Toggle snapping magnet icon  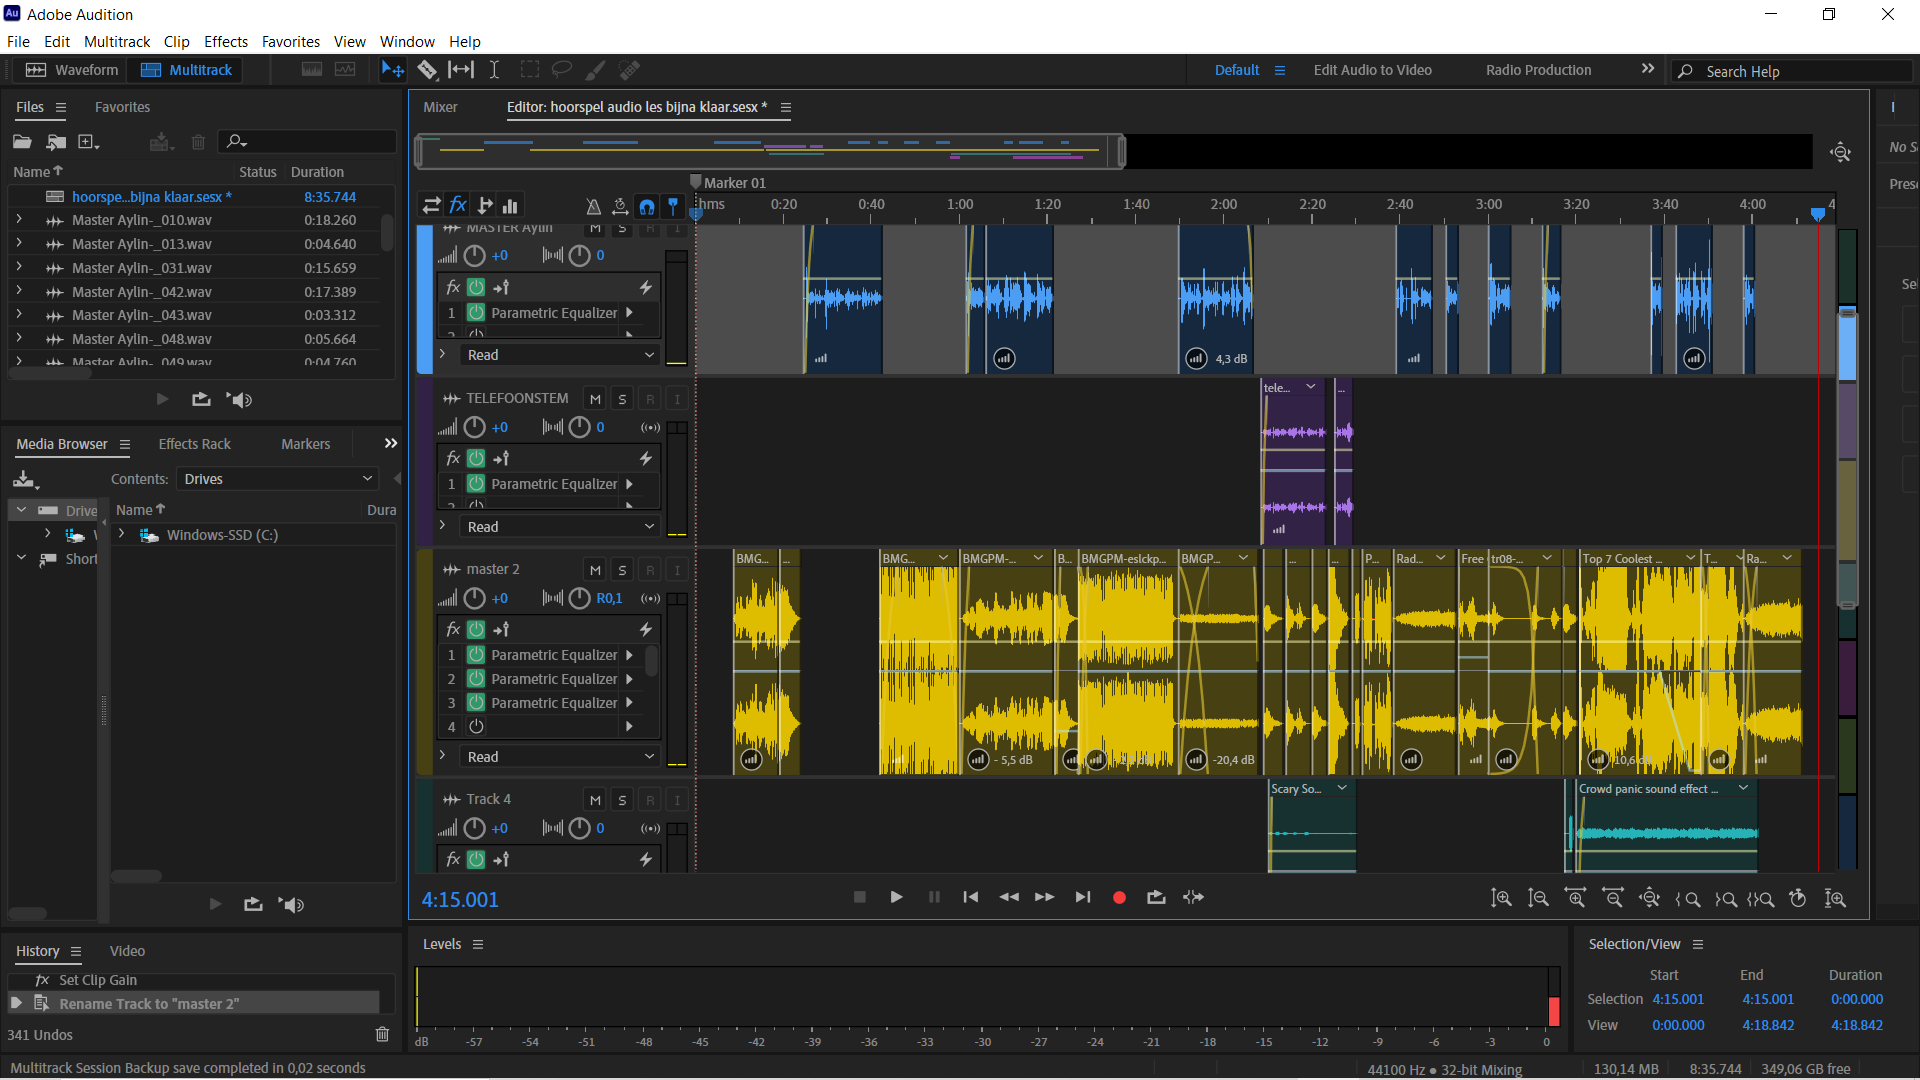coord(647,206)
